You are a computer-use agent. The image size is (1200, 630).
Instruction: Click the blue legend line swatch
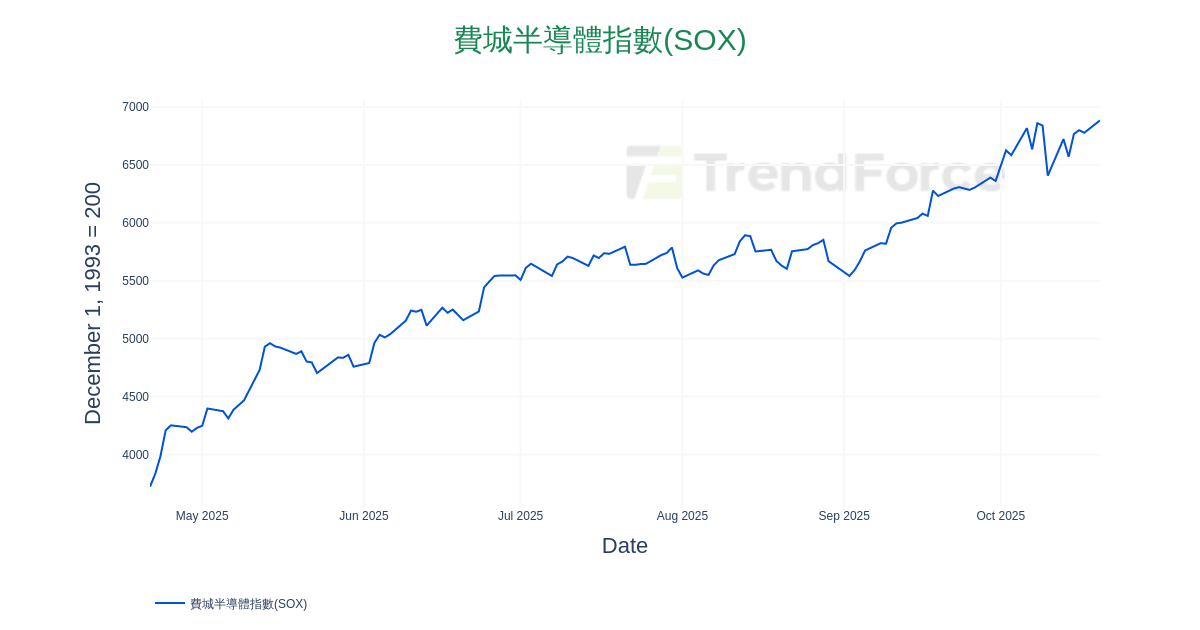(170, 603)
